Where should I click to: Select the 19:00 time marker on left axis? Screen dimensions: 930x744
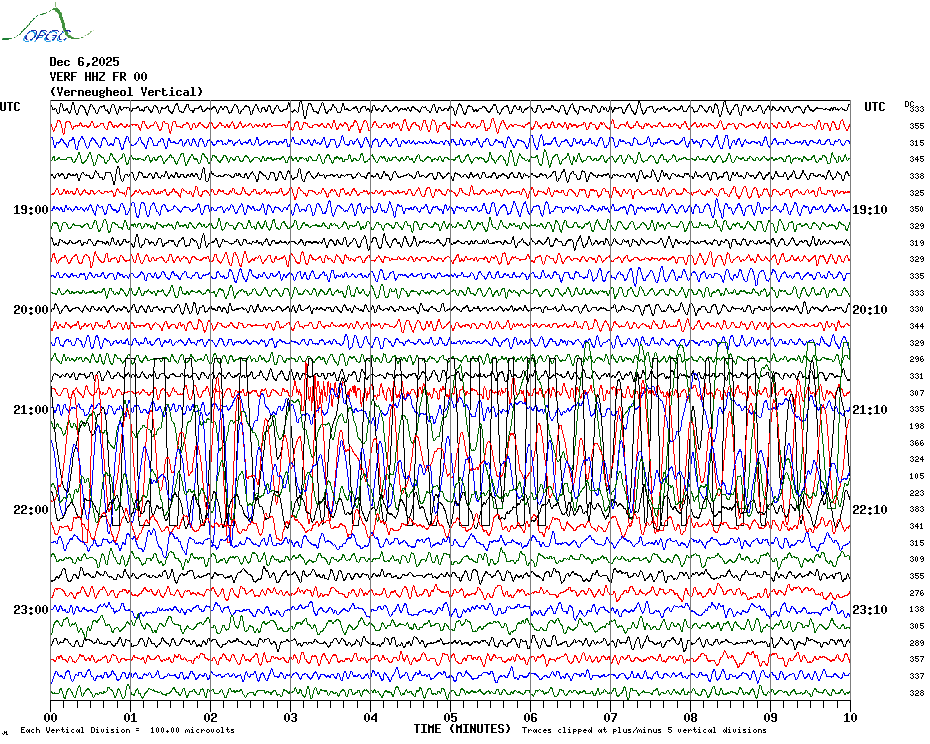[x=30, y=210]
